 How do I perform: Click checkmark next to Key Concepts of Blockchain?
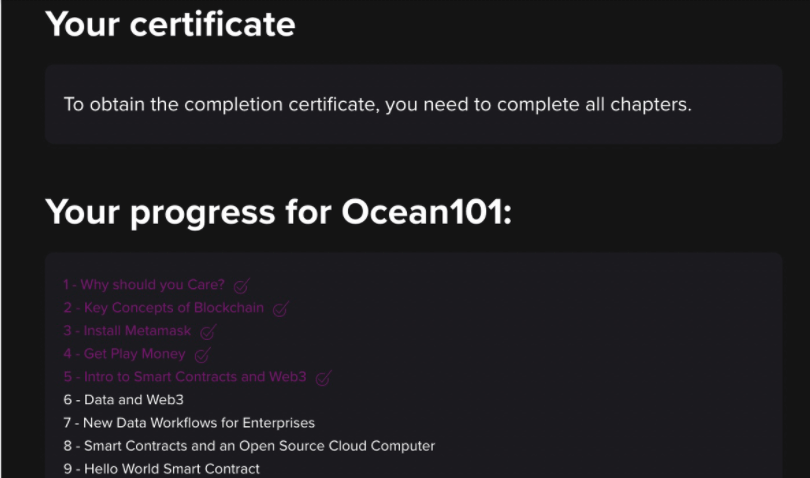[280, 309]
